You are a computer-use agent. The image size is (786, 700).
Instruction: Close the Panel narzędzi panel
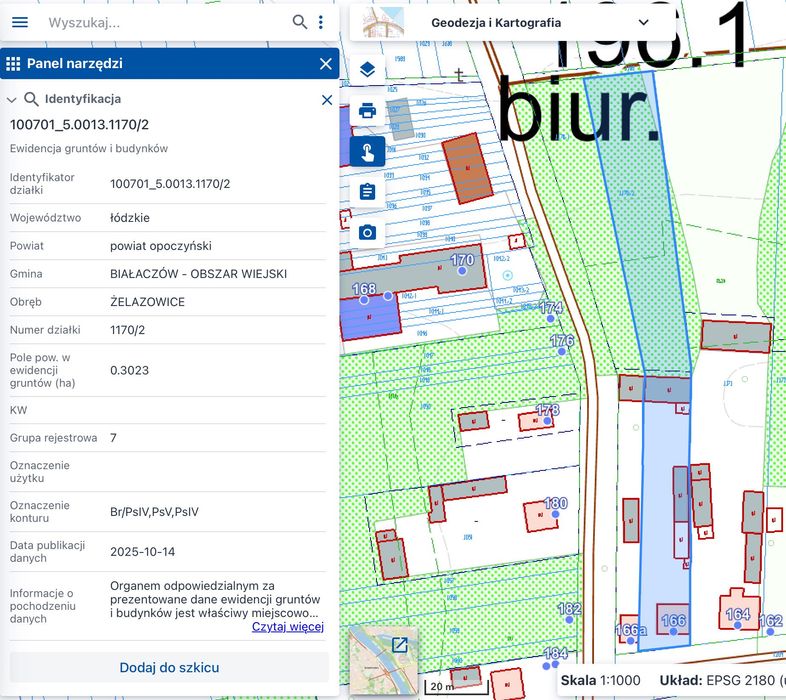tap(325, 64)
